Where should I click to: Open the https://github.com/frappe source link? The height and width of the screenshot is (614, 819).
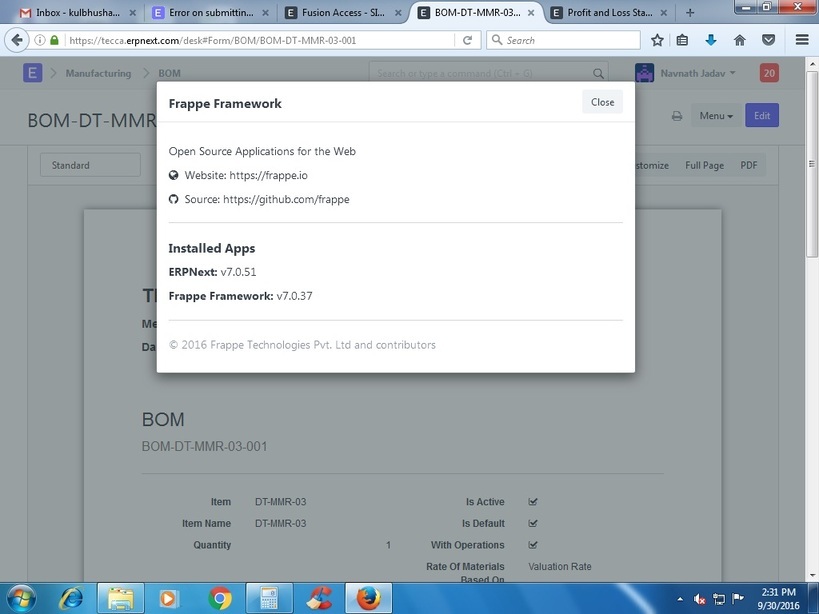coord(286,199)
